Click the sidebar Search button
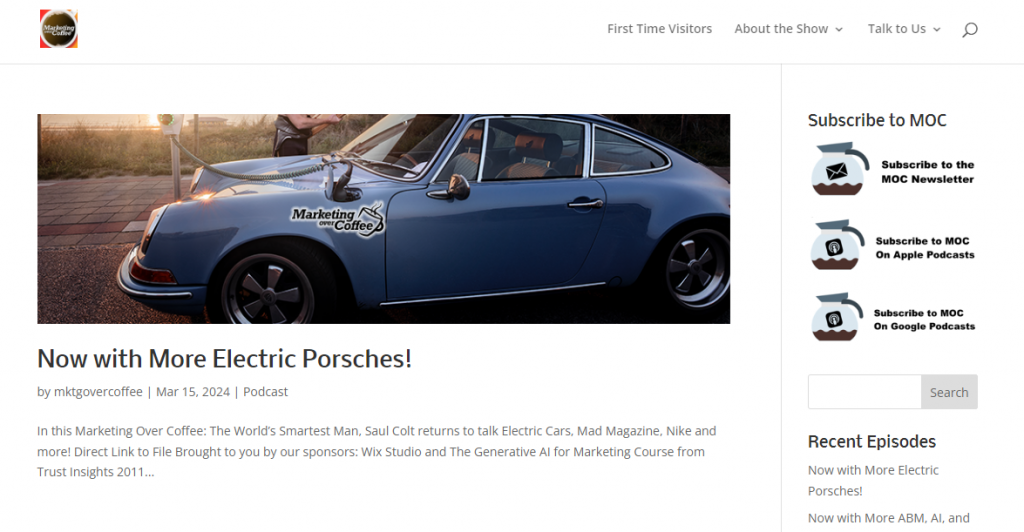 point(949,392)
